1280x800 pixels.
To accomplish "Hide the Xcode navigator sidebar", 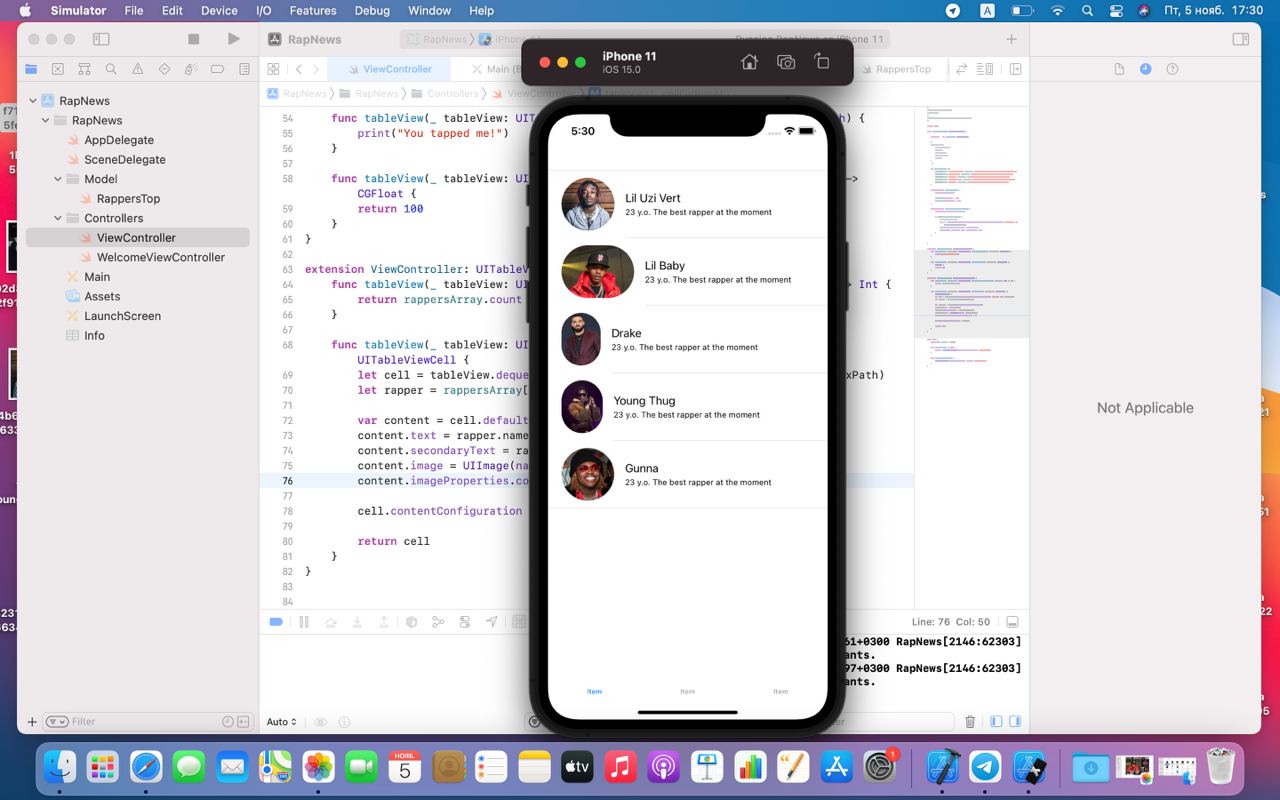I will (101, 39).
